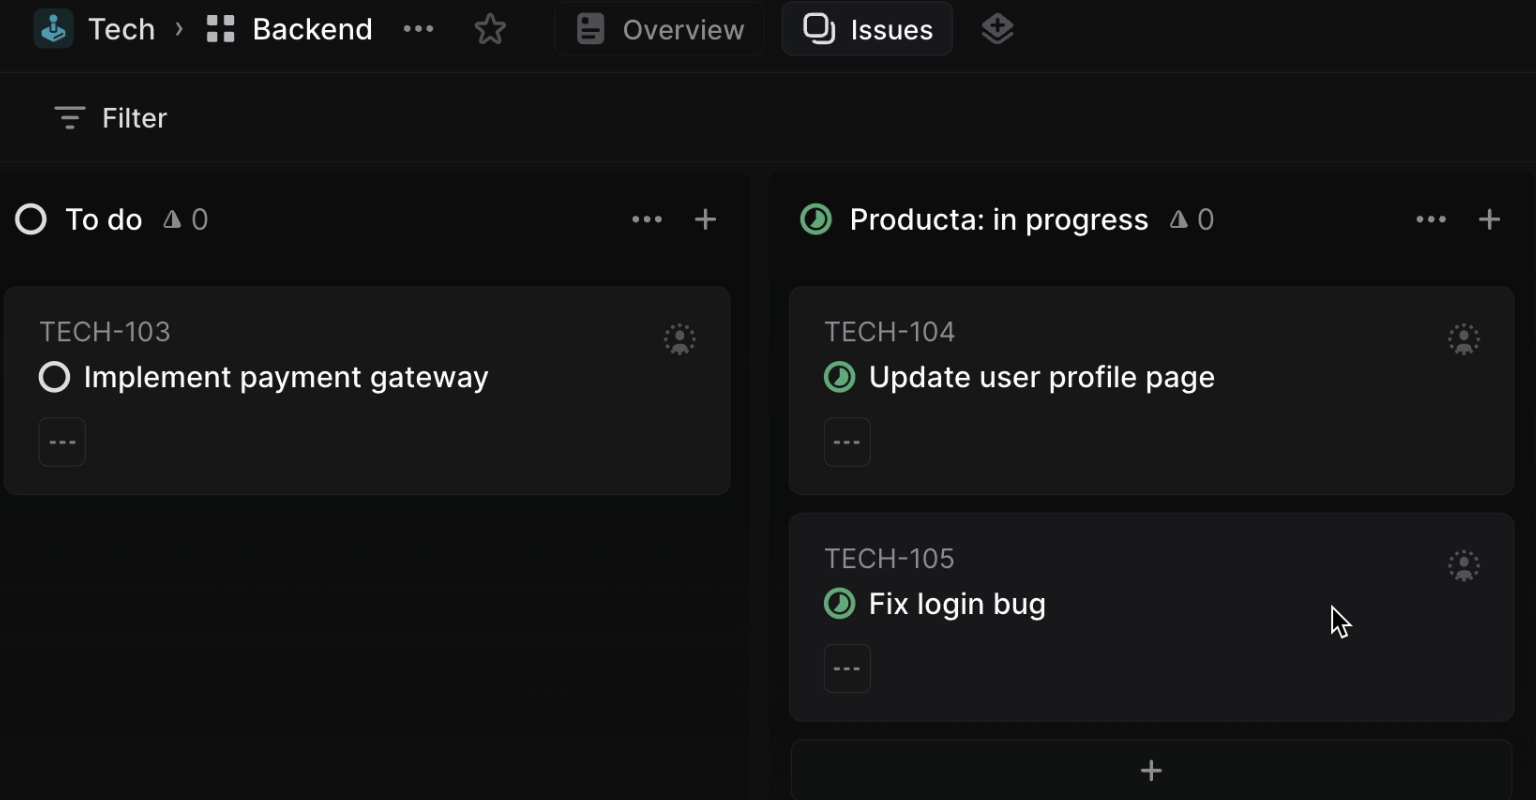Toggle status icon of Update user profile page

point(839,378)
